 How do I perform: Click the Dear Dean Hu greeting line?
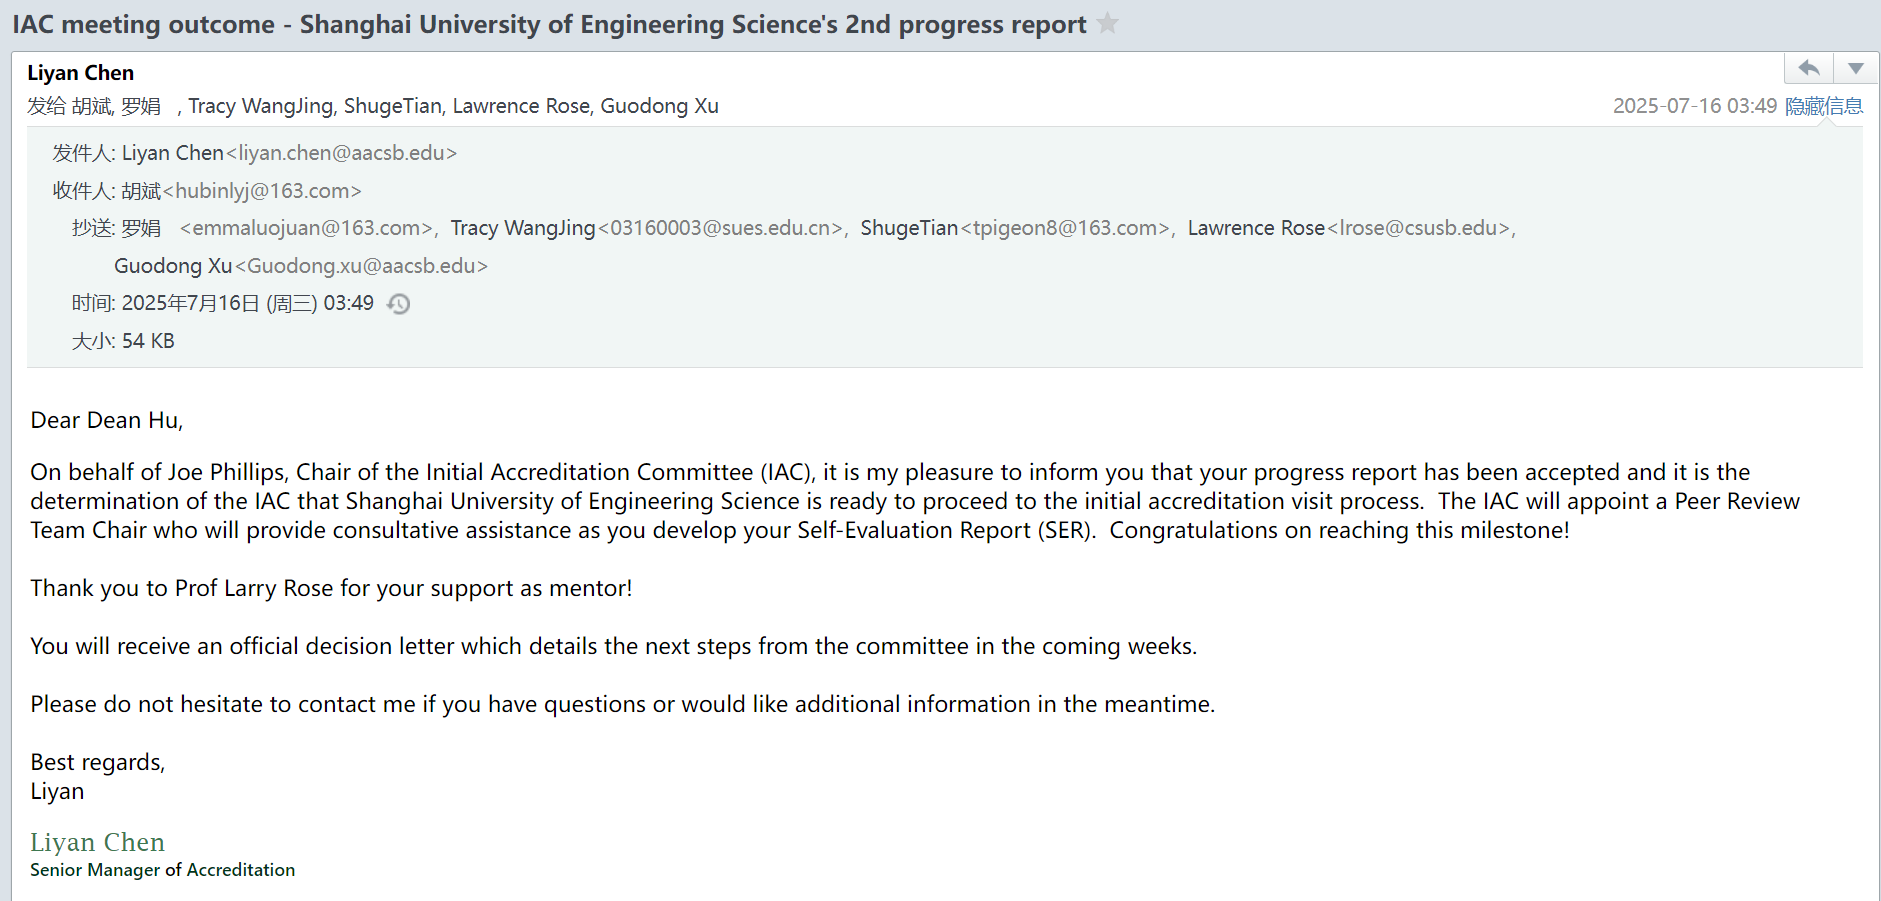[x=107, y=420]
